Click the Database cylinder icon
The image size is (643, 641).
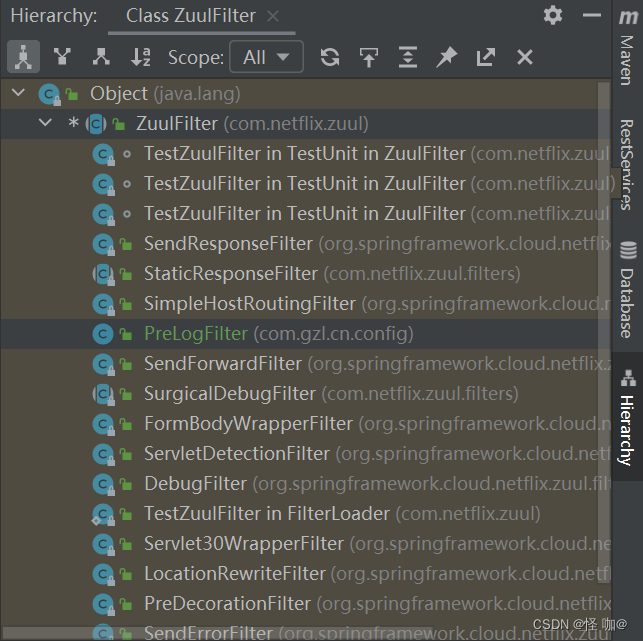click(628, 250)
